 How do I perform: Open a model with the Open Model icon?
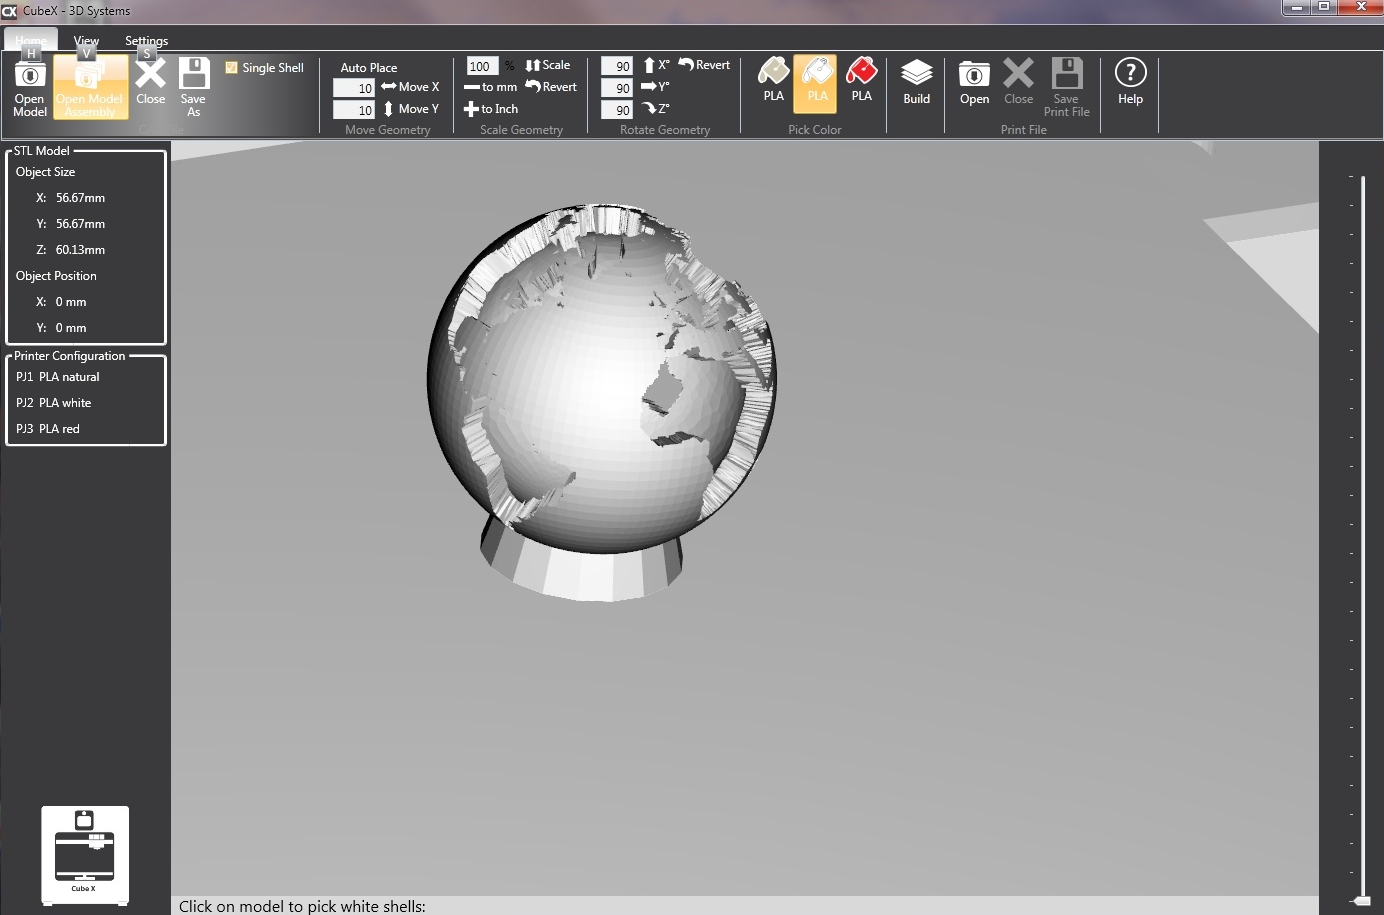click(30, 87)
